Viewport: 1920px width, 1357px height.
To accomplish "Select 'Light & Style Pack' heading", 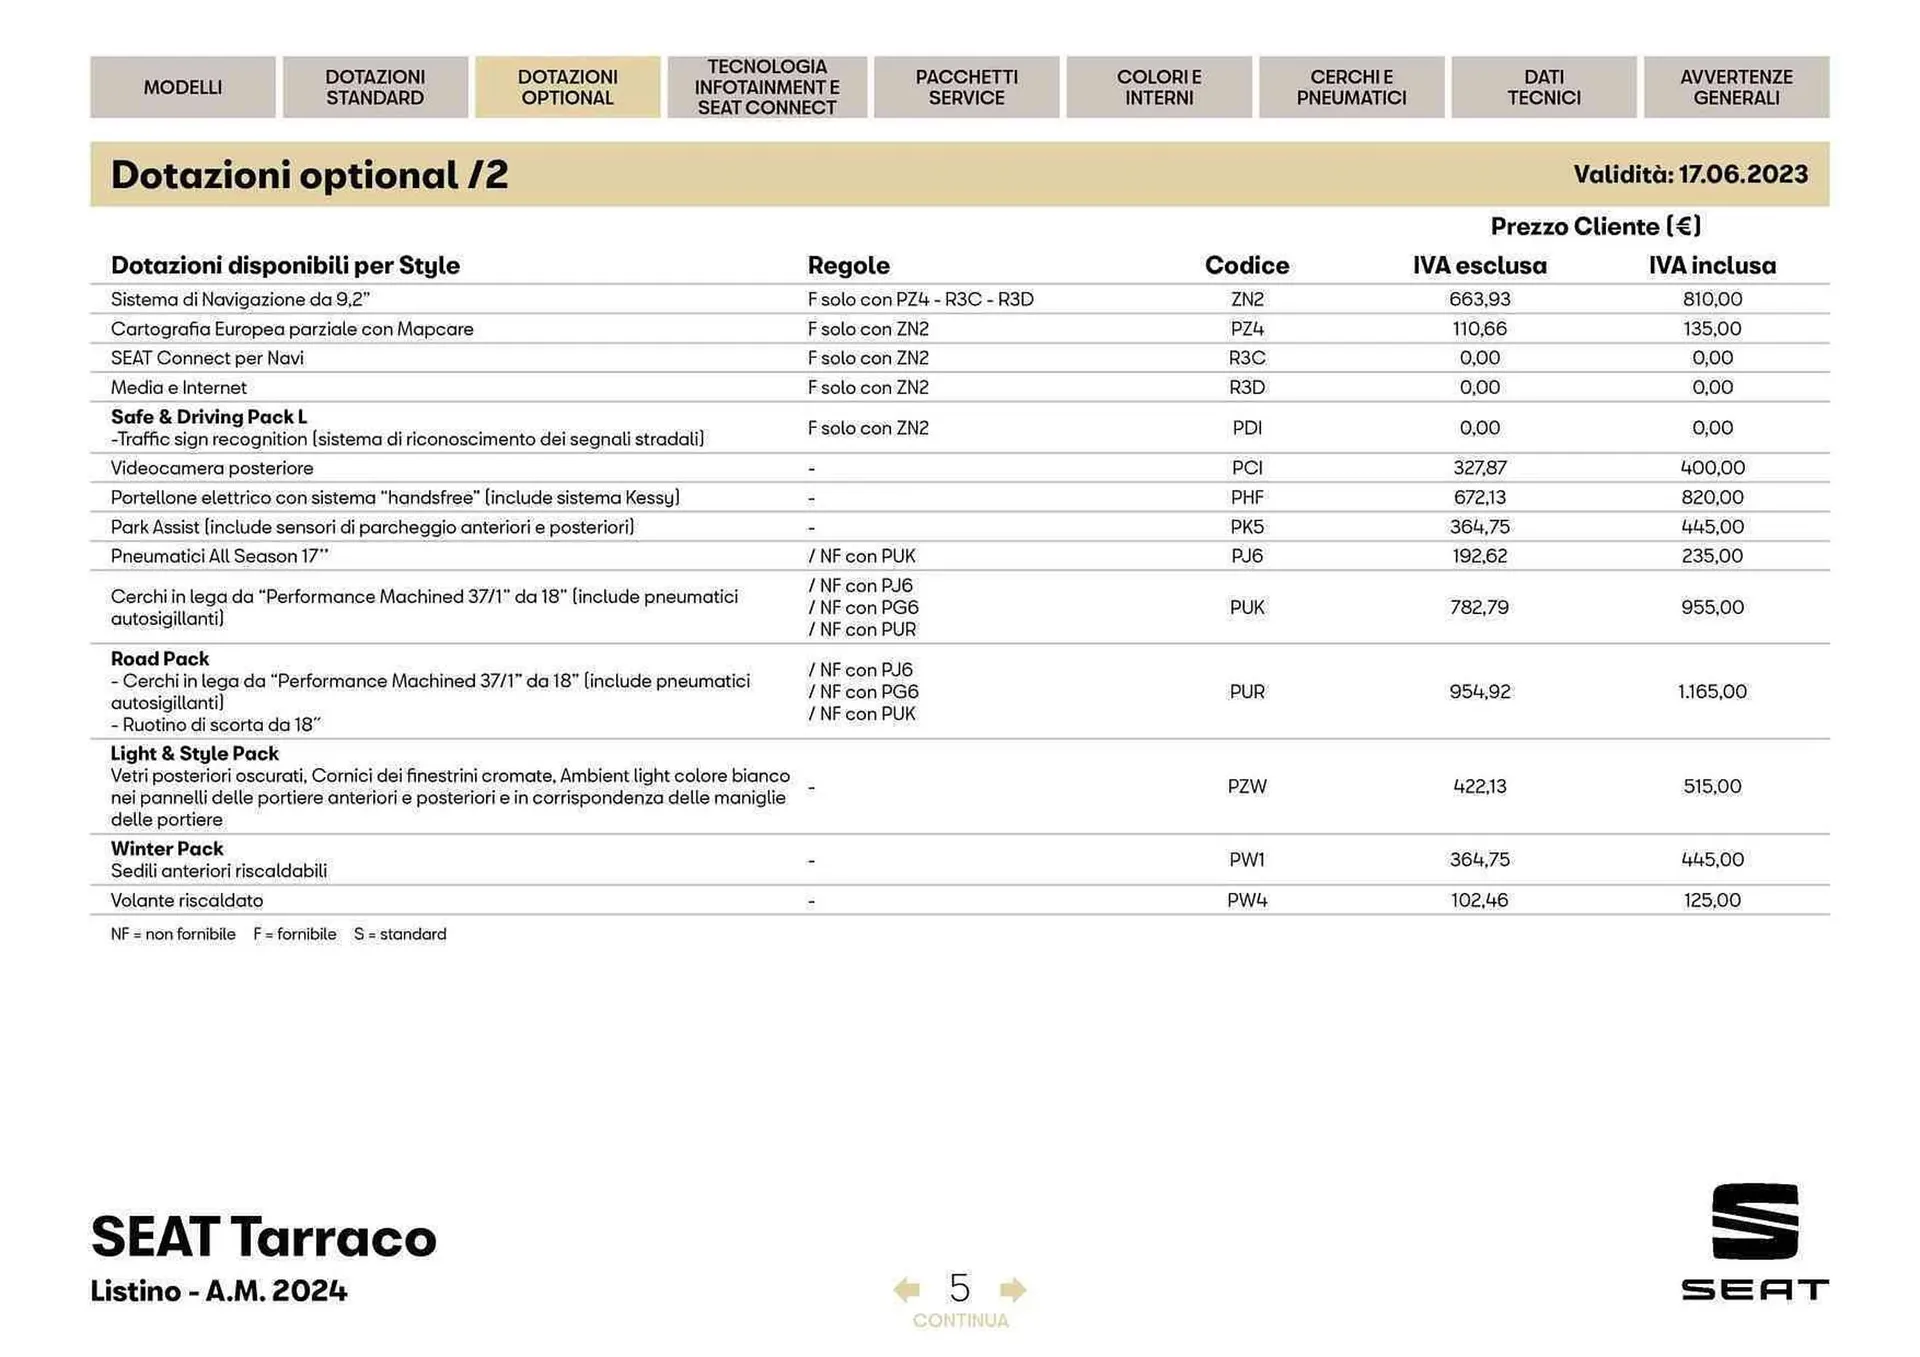I will click(x=195, y=753).
